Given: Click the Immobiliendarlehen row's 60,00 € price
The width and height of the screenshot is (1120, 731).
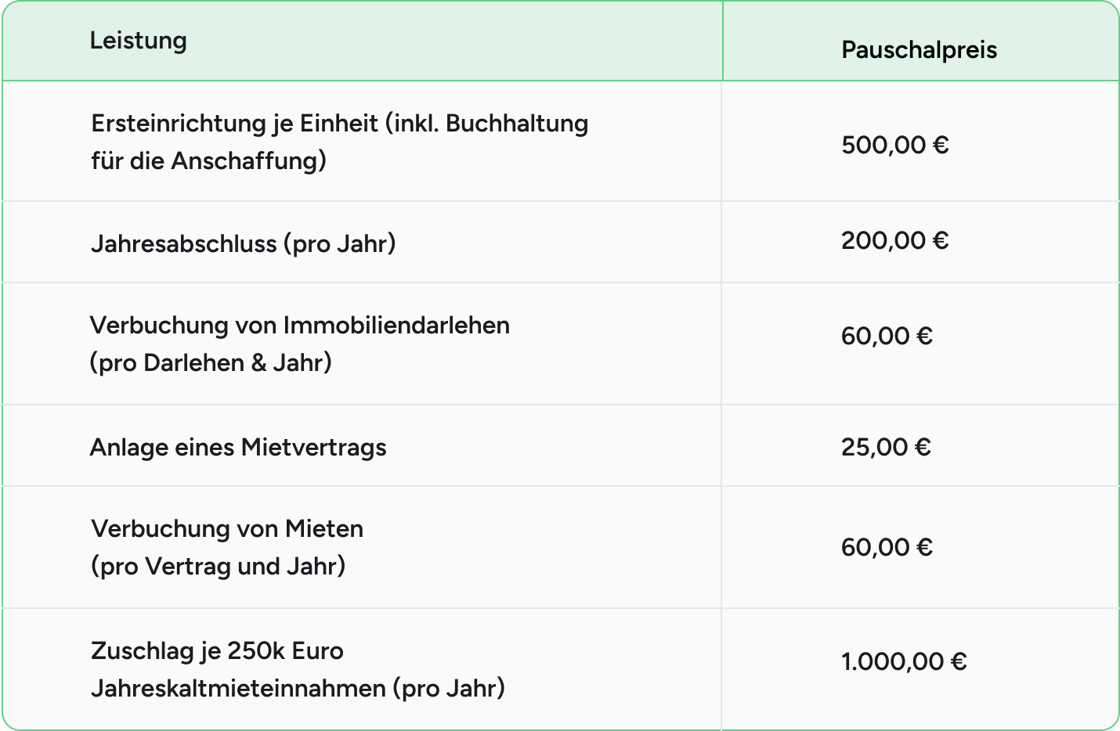Looking at the screenshot, I should [887, 336].
